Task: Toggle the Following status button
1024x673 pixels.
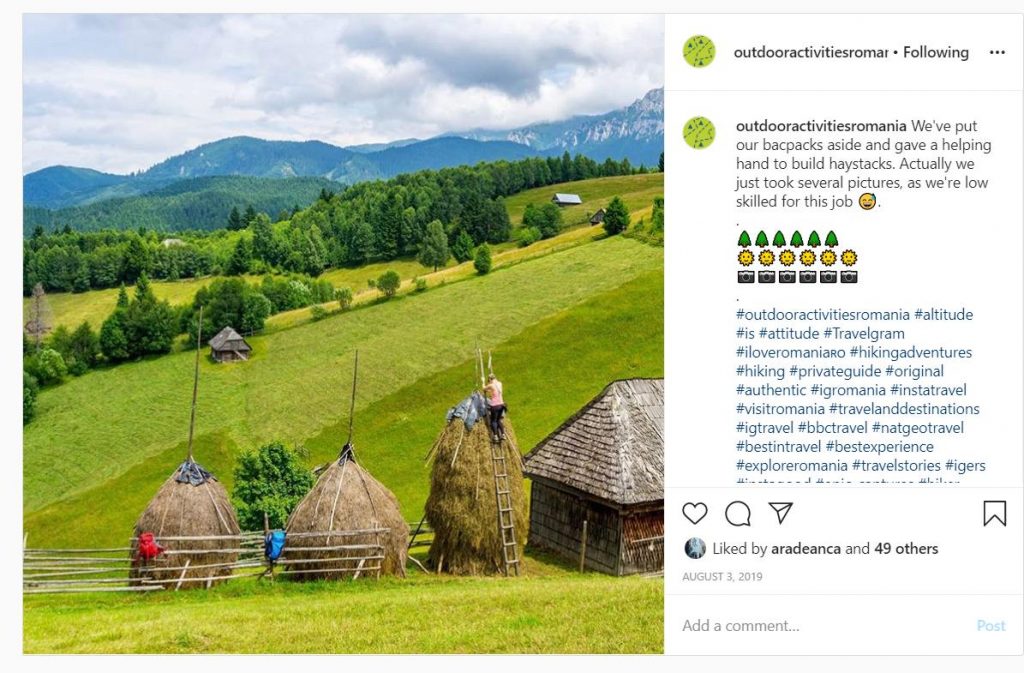Action: click(936, 52)
